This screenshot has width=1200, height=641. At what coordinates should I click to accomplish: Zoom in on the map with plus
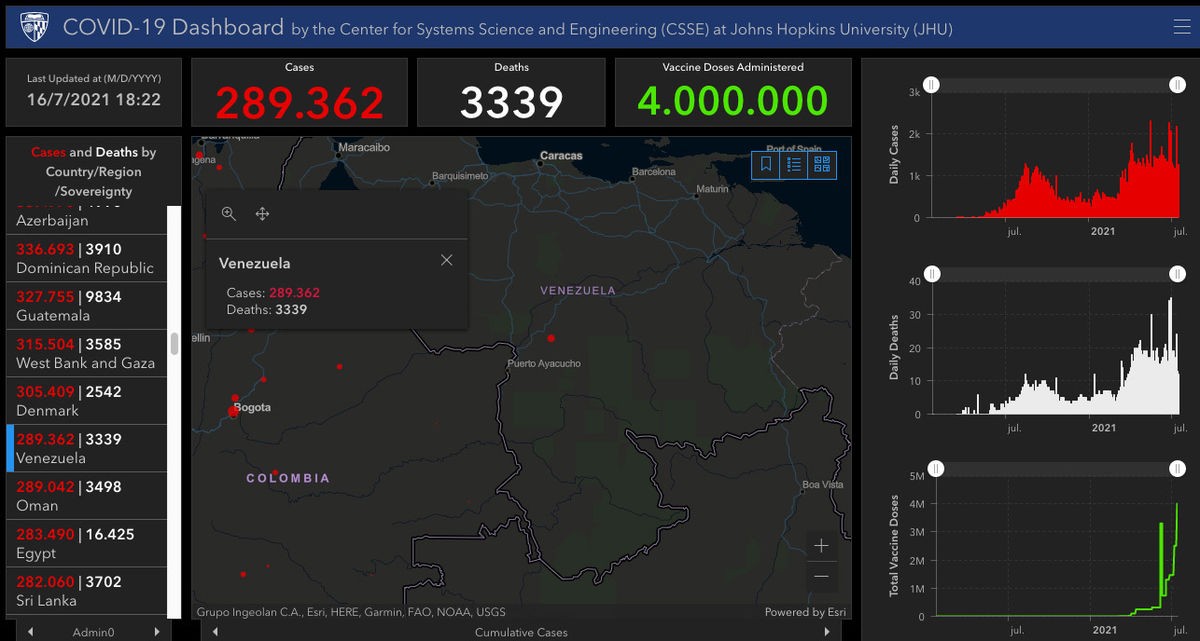click(821, 546)
